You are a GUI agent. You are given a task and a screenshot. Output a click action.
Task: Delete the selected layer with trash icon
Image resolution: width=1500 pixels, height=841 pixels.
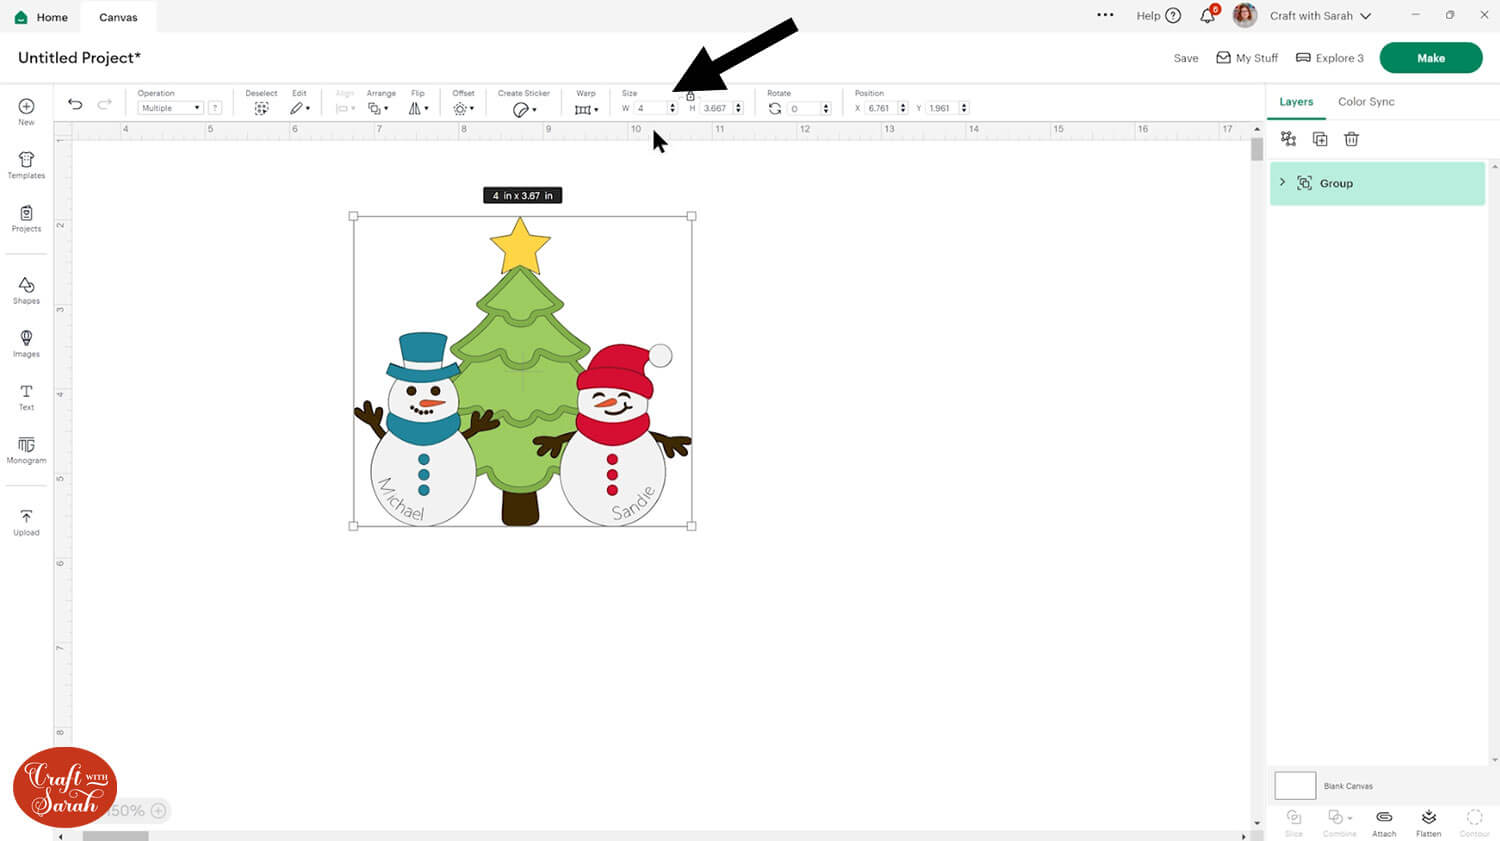(x=1351, y=139)
